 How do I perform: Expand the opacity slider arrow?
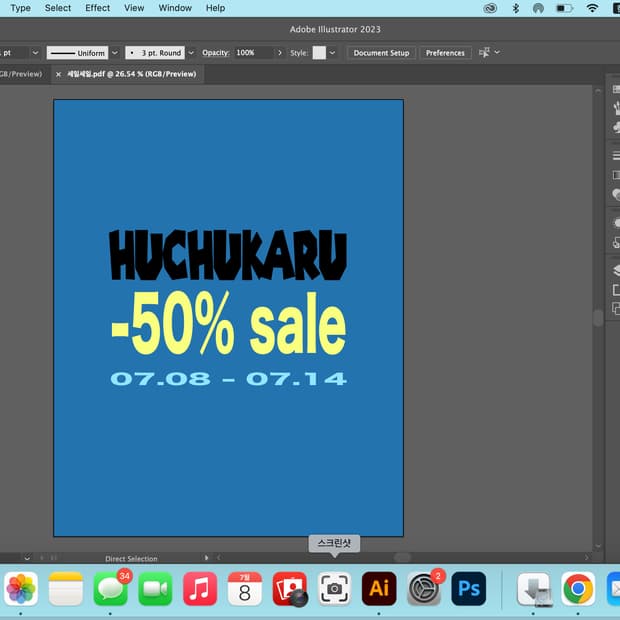[280, 53]
